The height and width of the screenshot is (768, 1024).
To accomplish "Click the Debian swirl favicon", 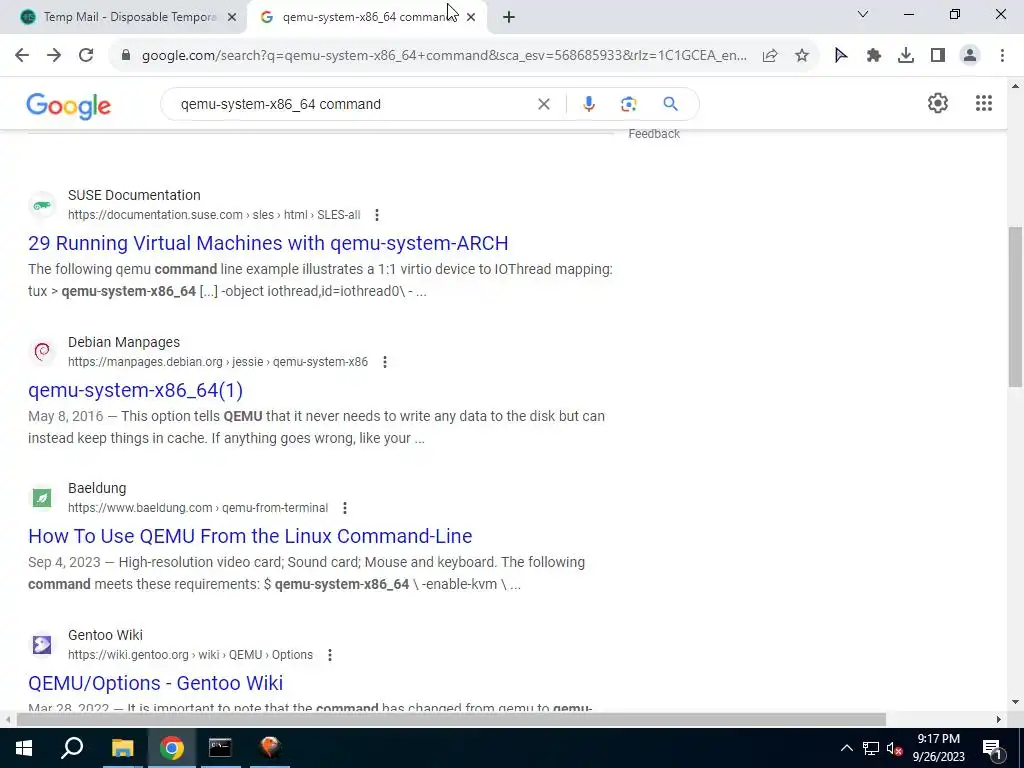I will click(x=42, y=352).
